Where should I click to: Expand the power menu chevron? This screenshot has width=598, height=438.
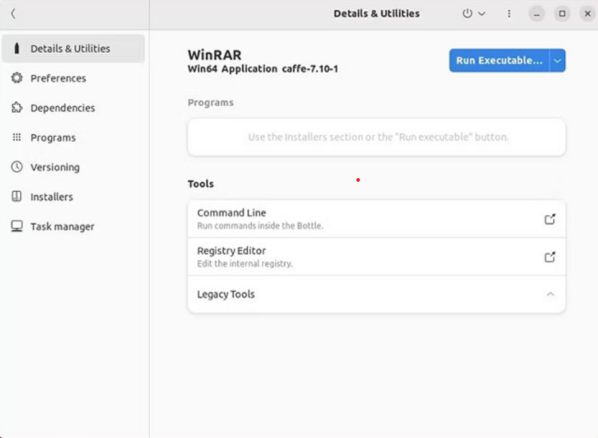[482, 14]
